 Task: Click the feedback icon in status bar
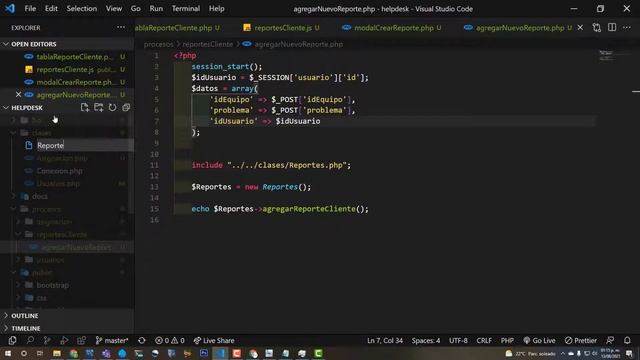tap(610, 340)
